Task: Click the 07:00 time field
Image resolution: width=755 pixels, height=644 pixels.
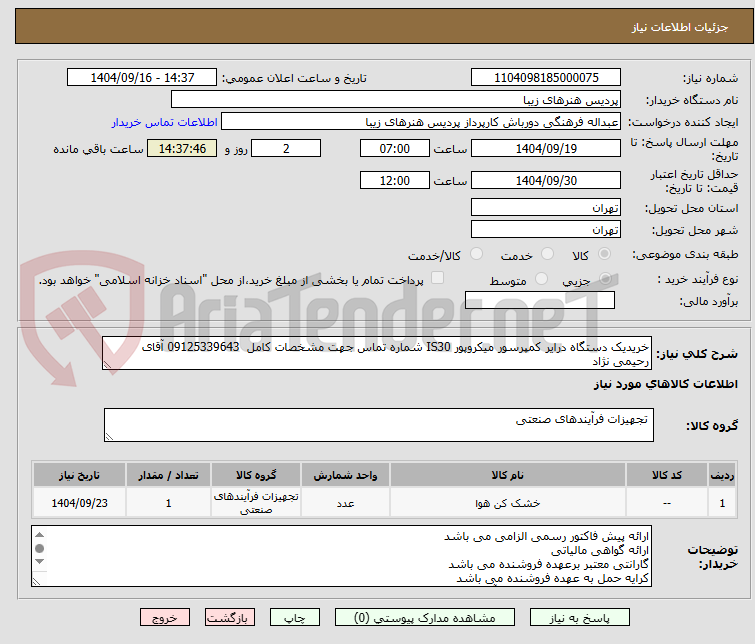Action: tap(395, 148)
